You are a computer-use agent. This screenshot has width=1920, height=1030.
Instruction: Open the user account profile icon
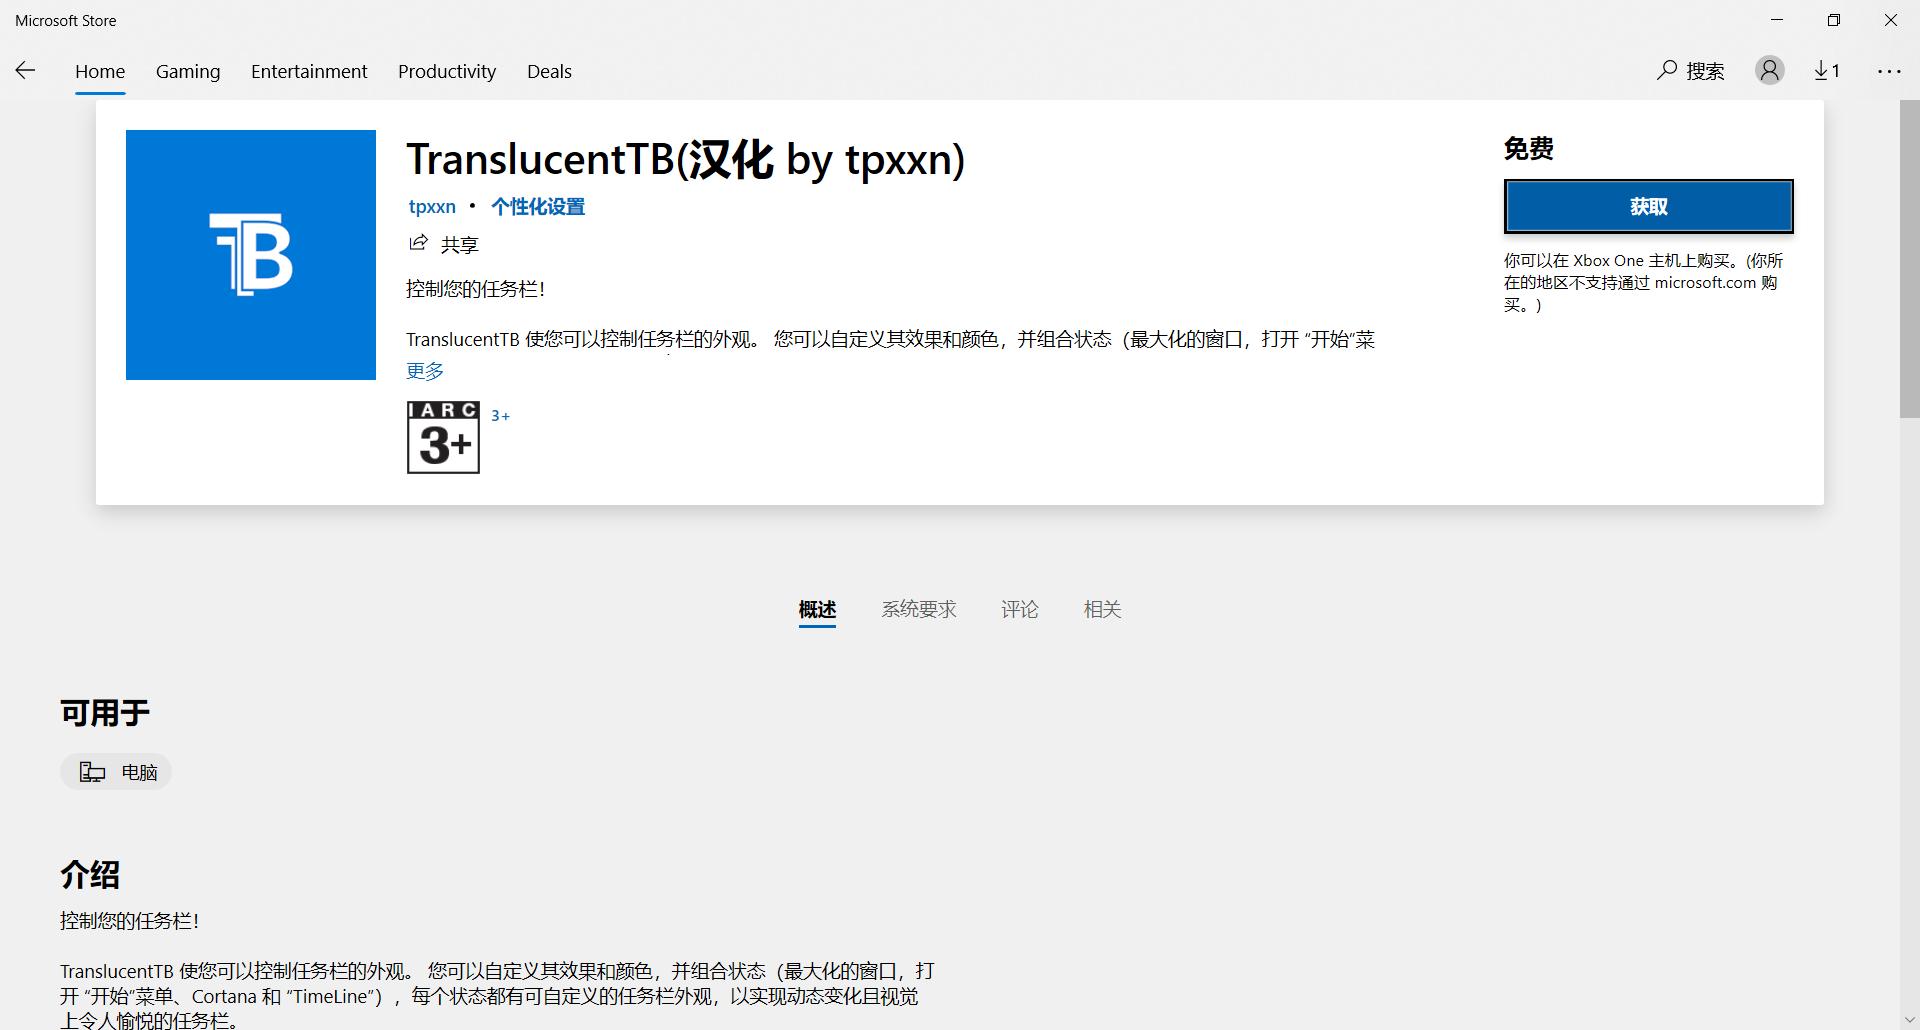coord(1769,70)
